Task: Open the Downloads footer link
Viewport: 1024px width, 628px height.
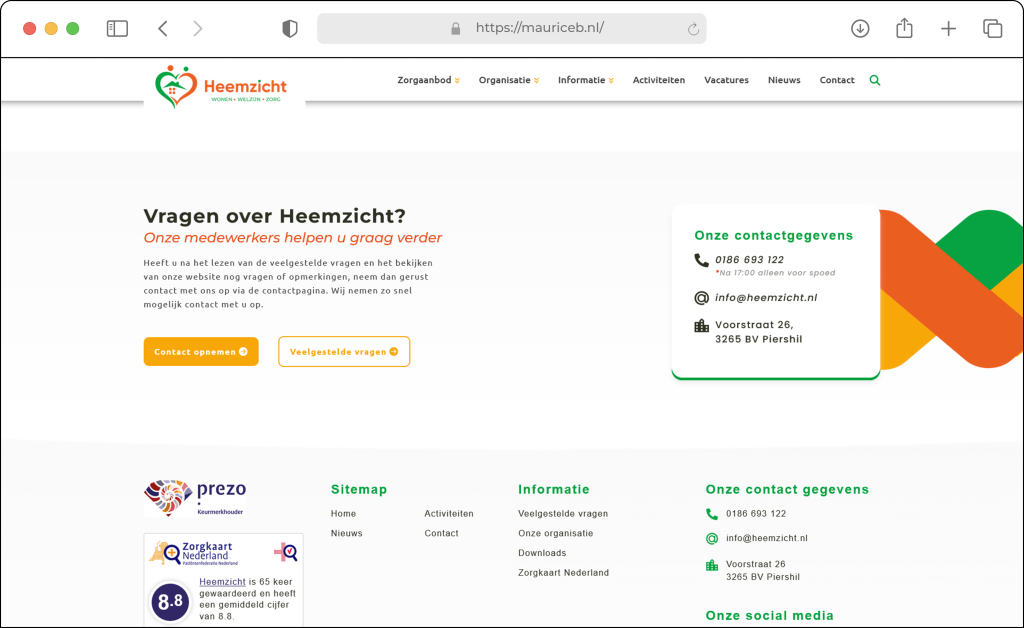Action: [542, 553]
